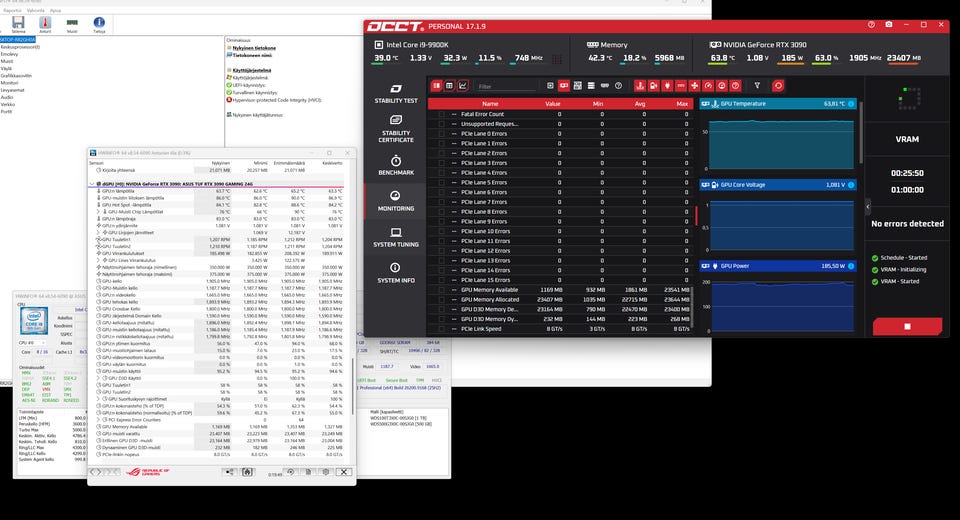
Task: Check the GPU Memory Available row checkbox
Action: pyautogui.click(x=441, y=290)
